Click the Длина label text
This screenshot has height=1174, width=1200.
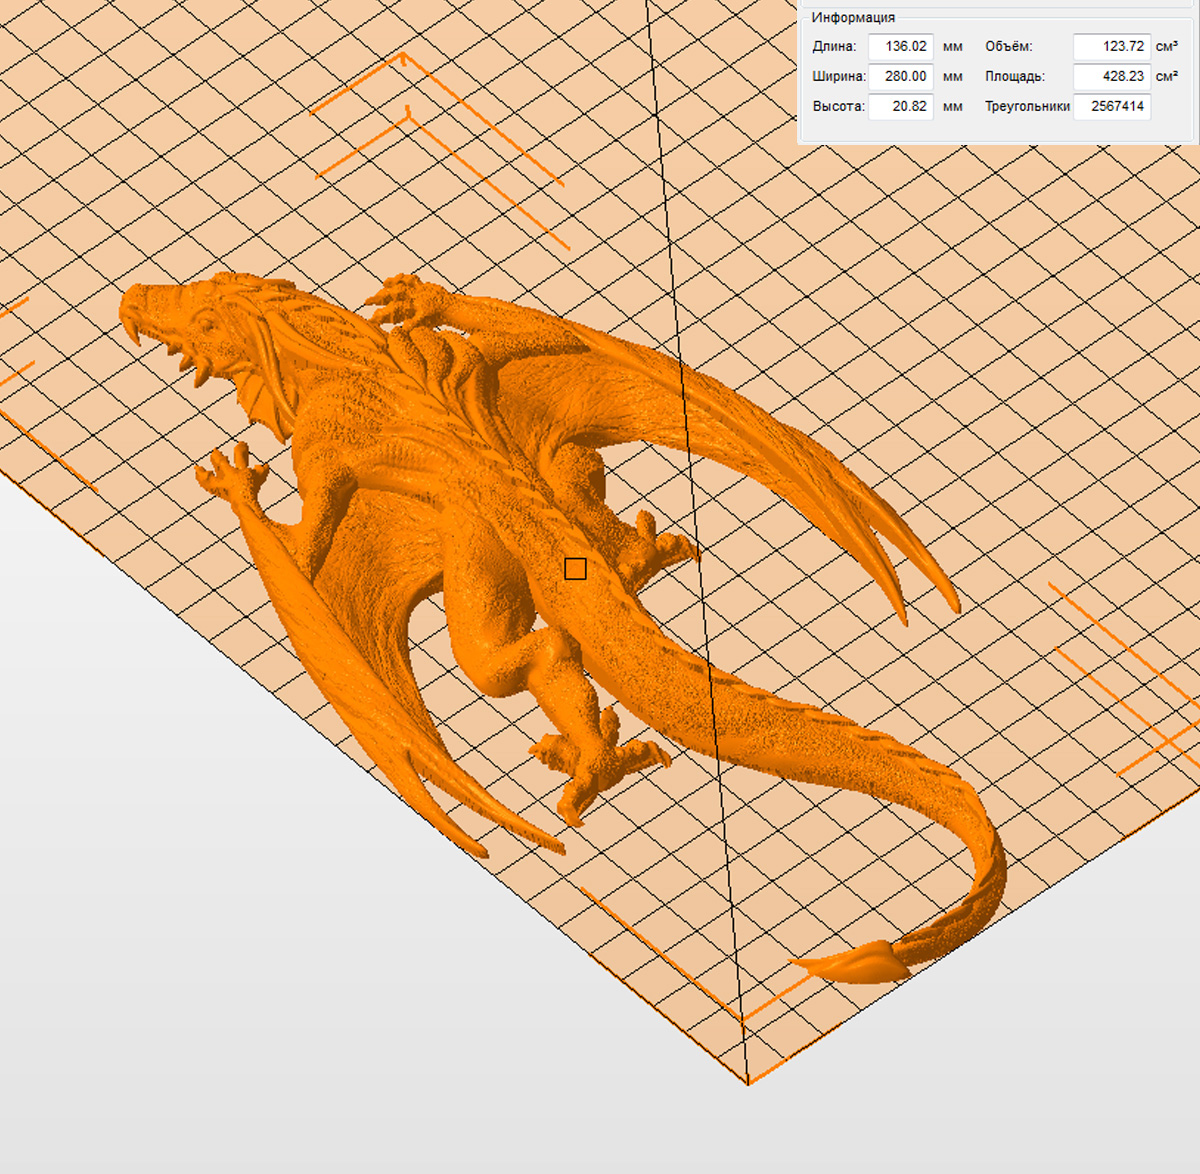tap(834, 46)
